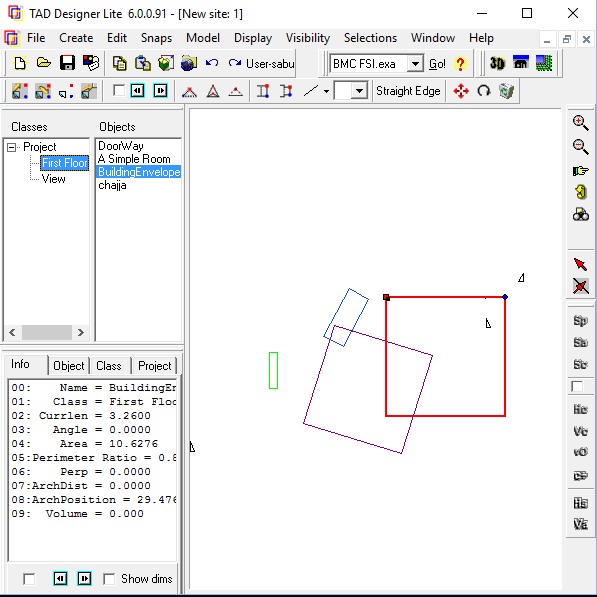597x597 pixels.
Task: Open the BMC FSI.exa dropdown
Action: click(x=415, y=64)
